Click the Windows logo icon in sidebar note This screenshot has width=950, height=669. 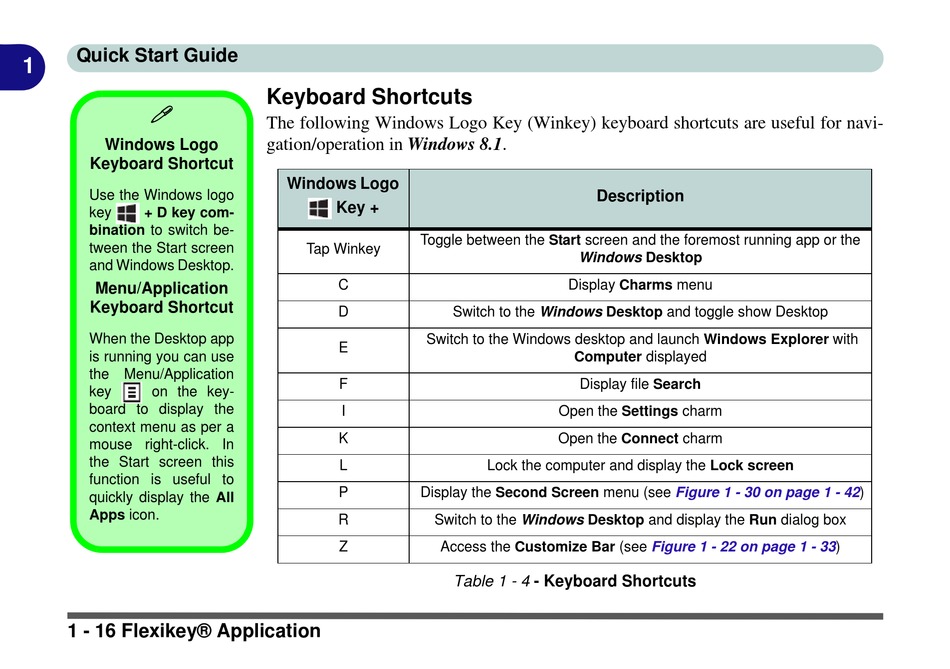coord(127,213)
